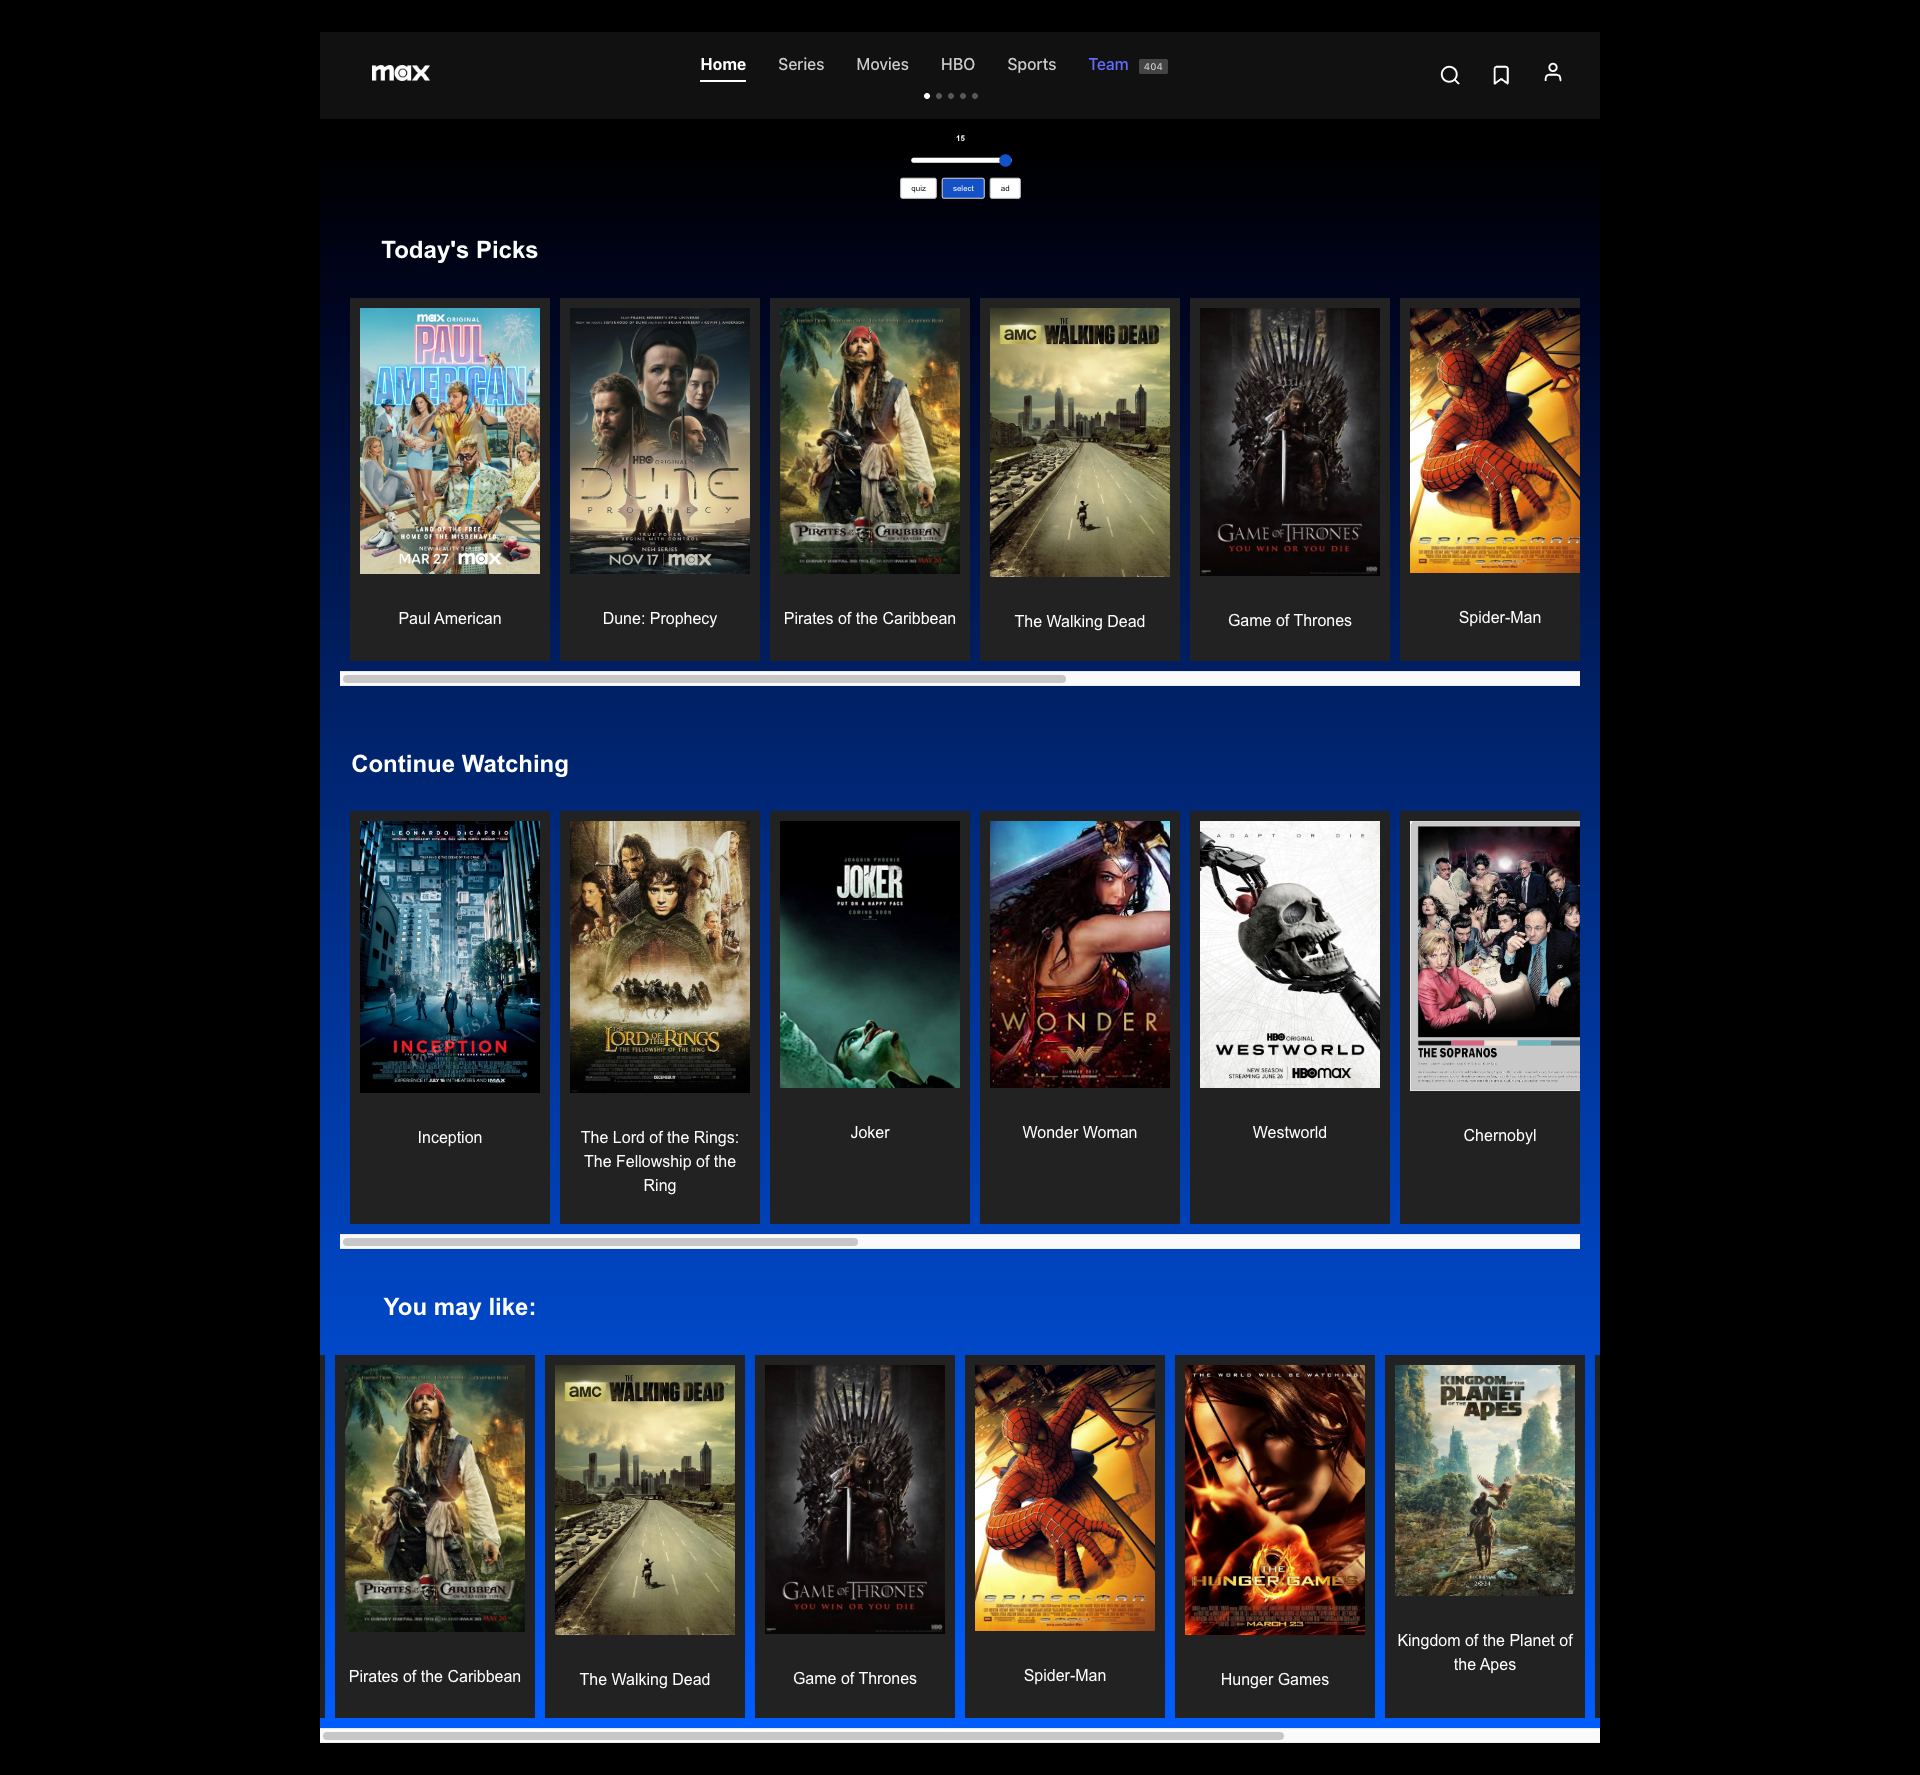Jump to the last carousel pagination dot
The image size is (1920, 1775).
[975, 96]
